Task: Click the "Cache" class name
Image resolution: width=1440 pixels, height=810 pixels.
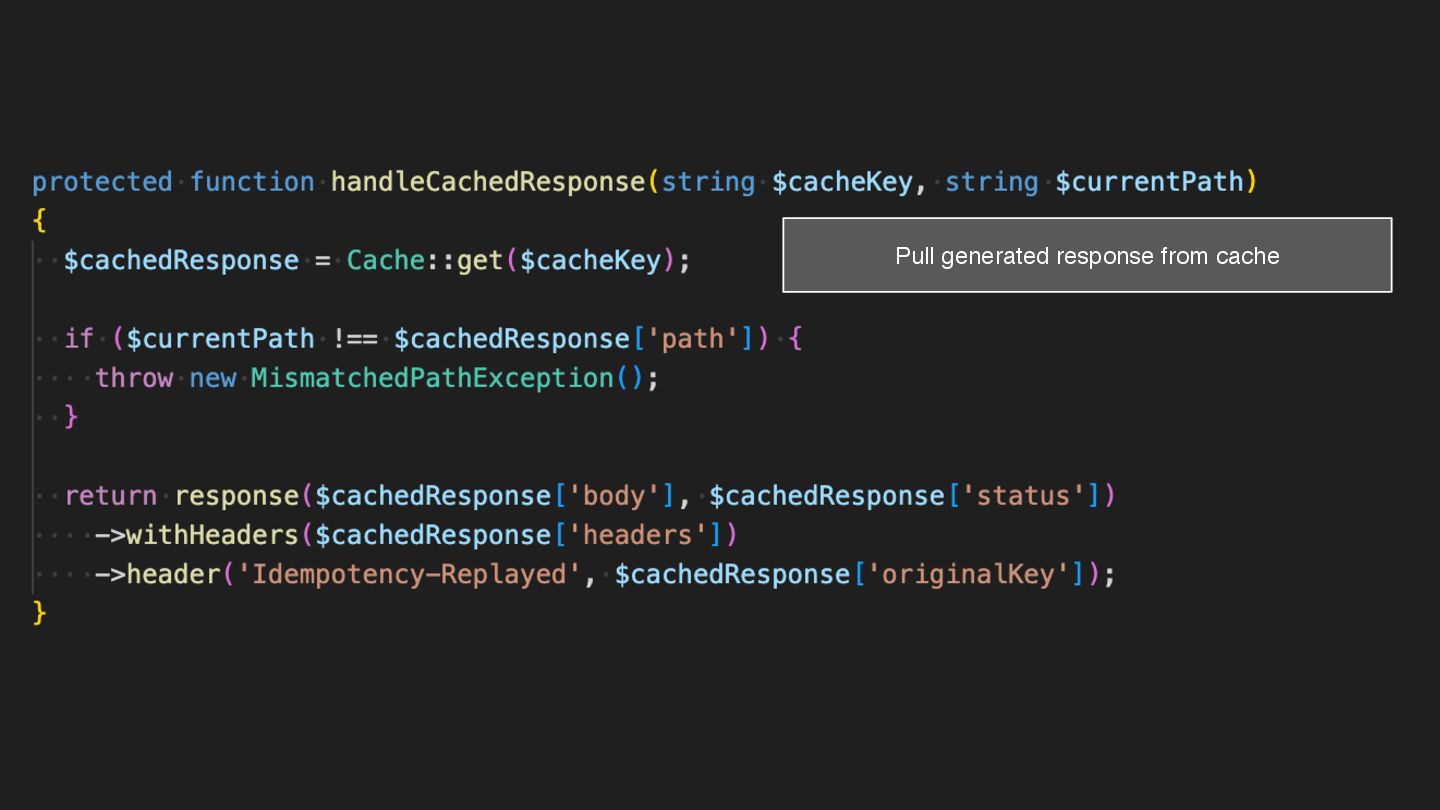Action: pos(385,261)
